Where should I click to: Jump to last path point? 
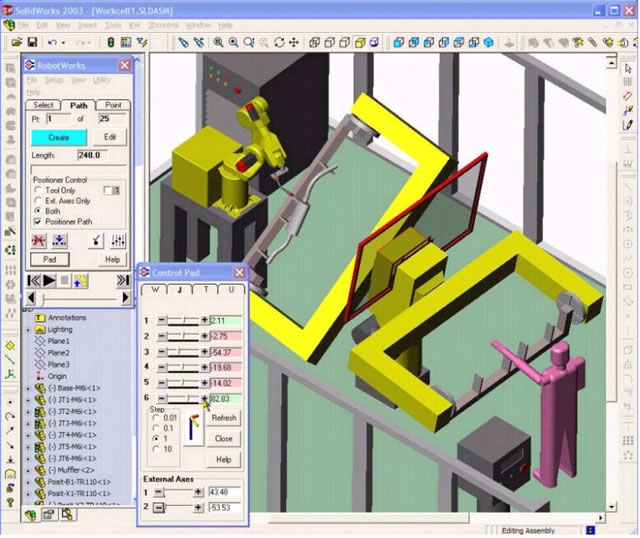coord(123,281)
